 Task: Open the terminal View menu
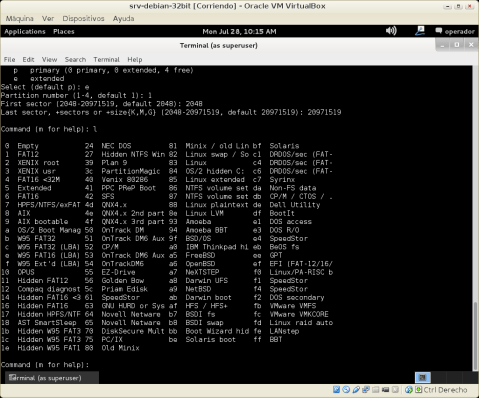[x=49, y=59]
